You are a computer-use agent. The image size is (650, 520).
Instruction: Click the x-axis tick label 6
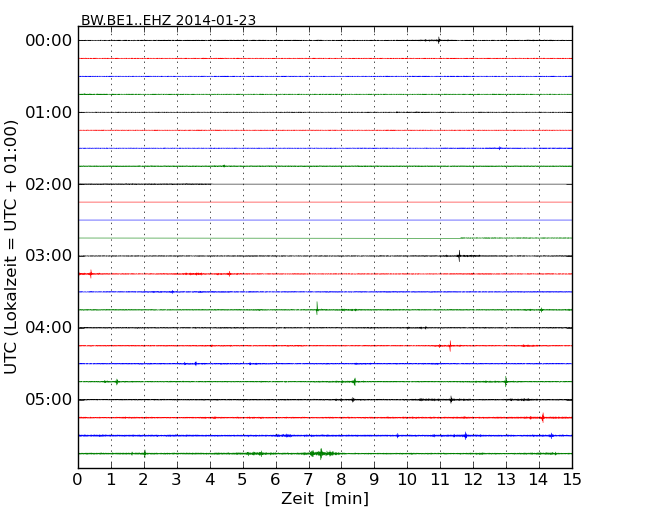275,479
